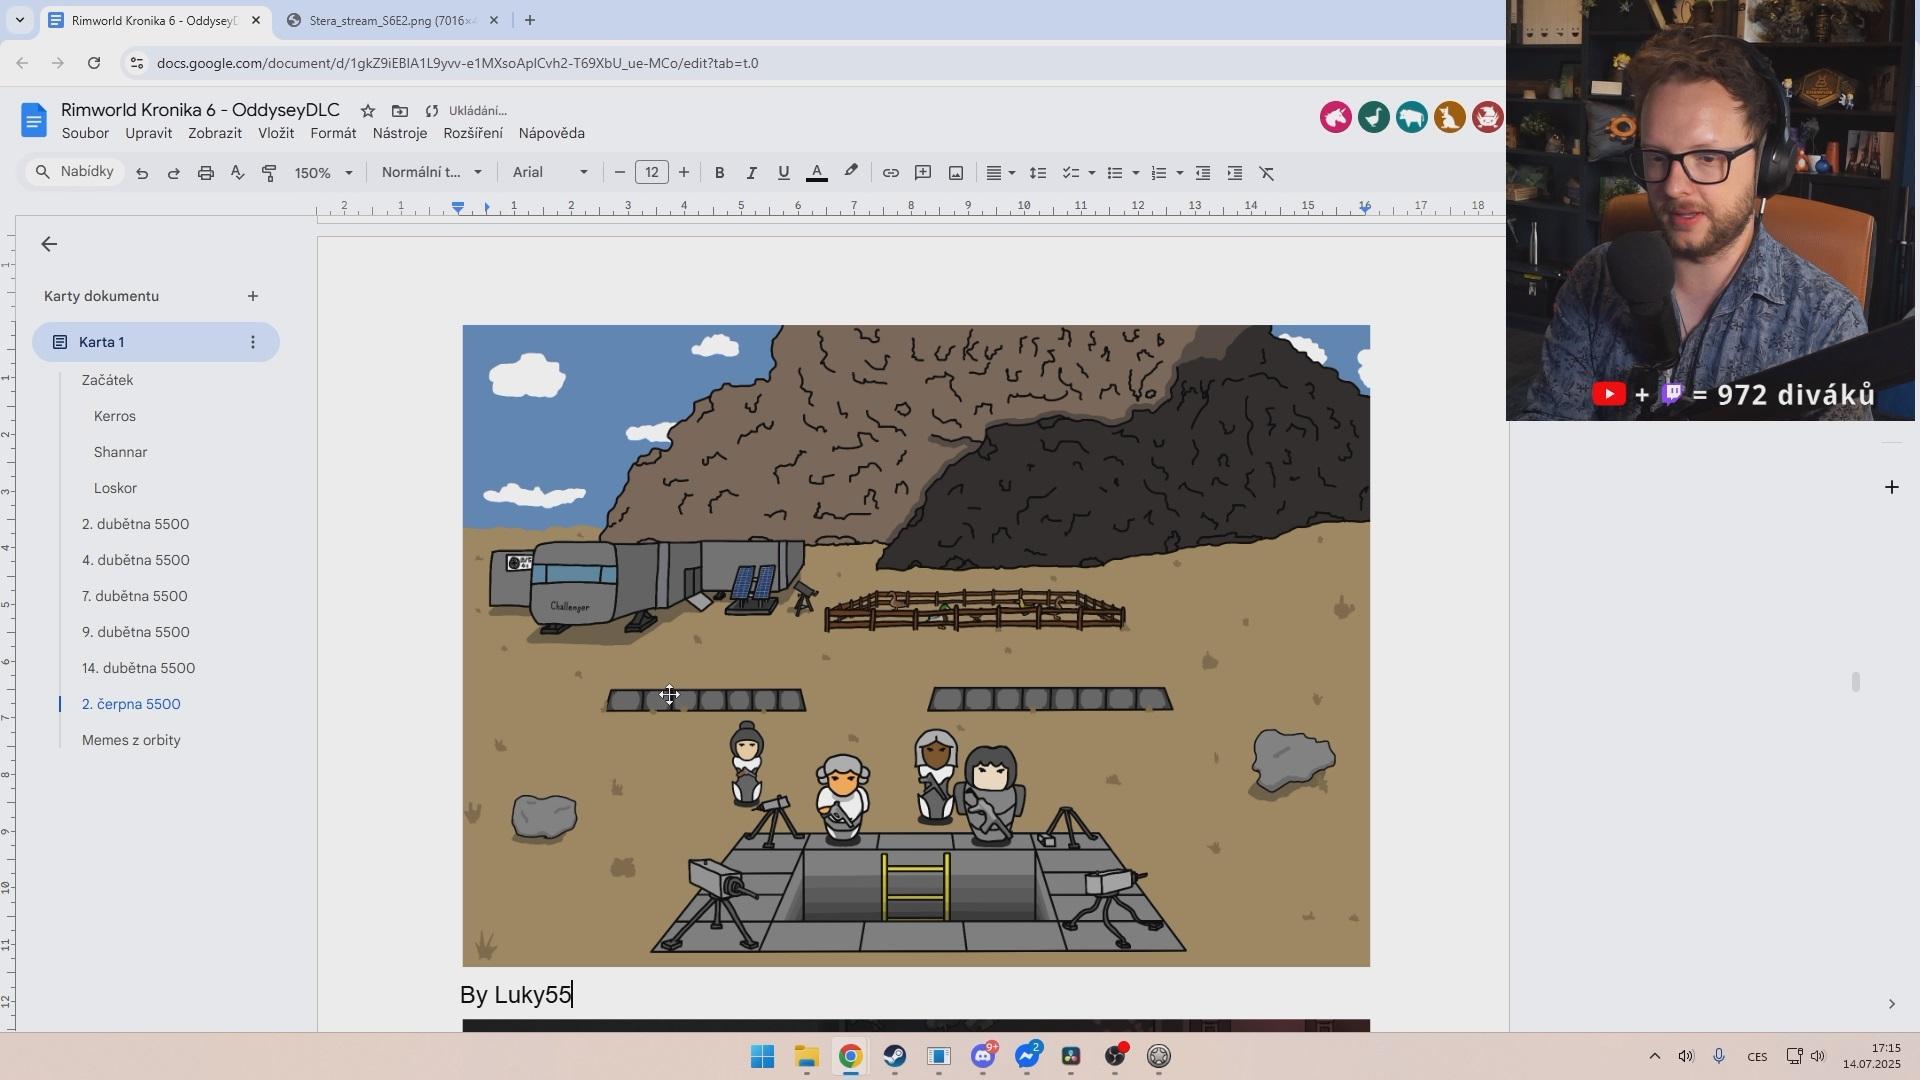Jump to Kerros heading in outline
Image resolution: width=1920 pixels, height=1080 pixels.
(x=115, y=416)
